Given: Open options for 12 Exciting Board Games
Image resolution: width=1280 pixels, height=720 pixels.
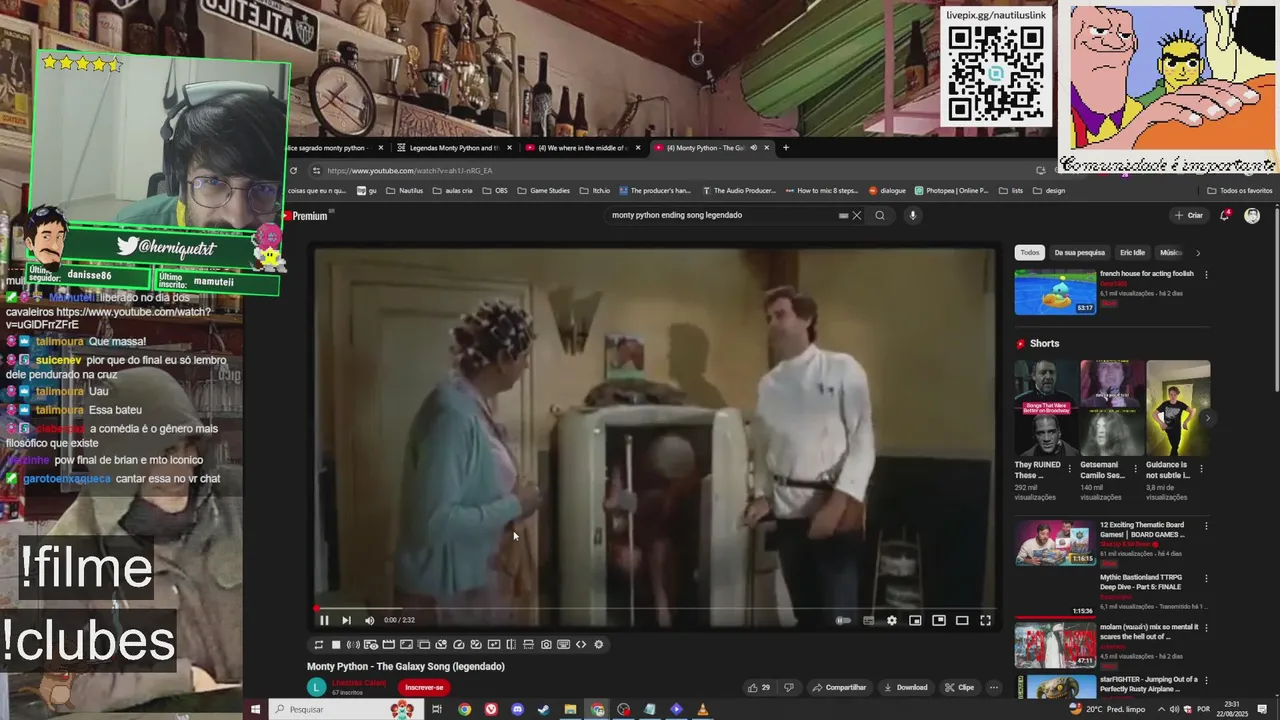Looking at the screenshot, I should pyautogui.click(x=1206, y=526).
